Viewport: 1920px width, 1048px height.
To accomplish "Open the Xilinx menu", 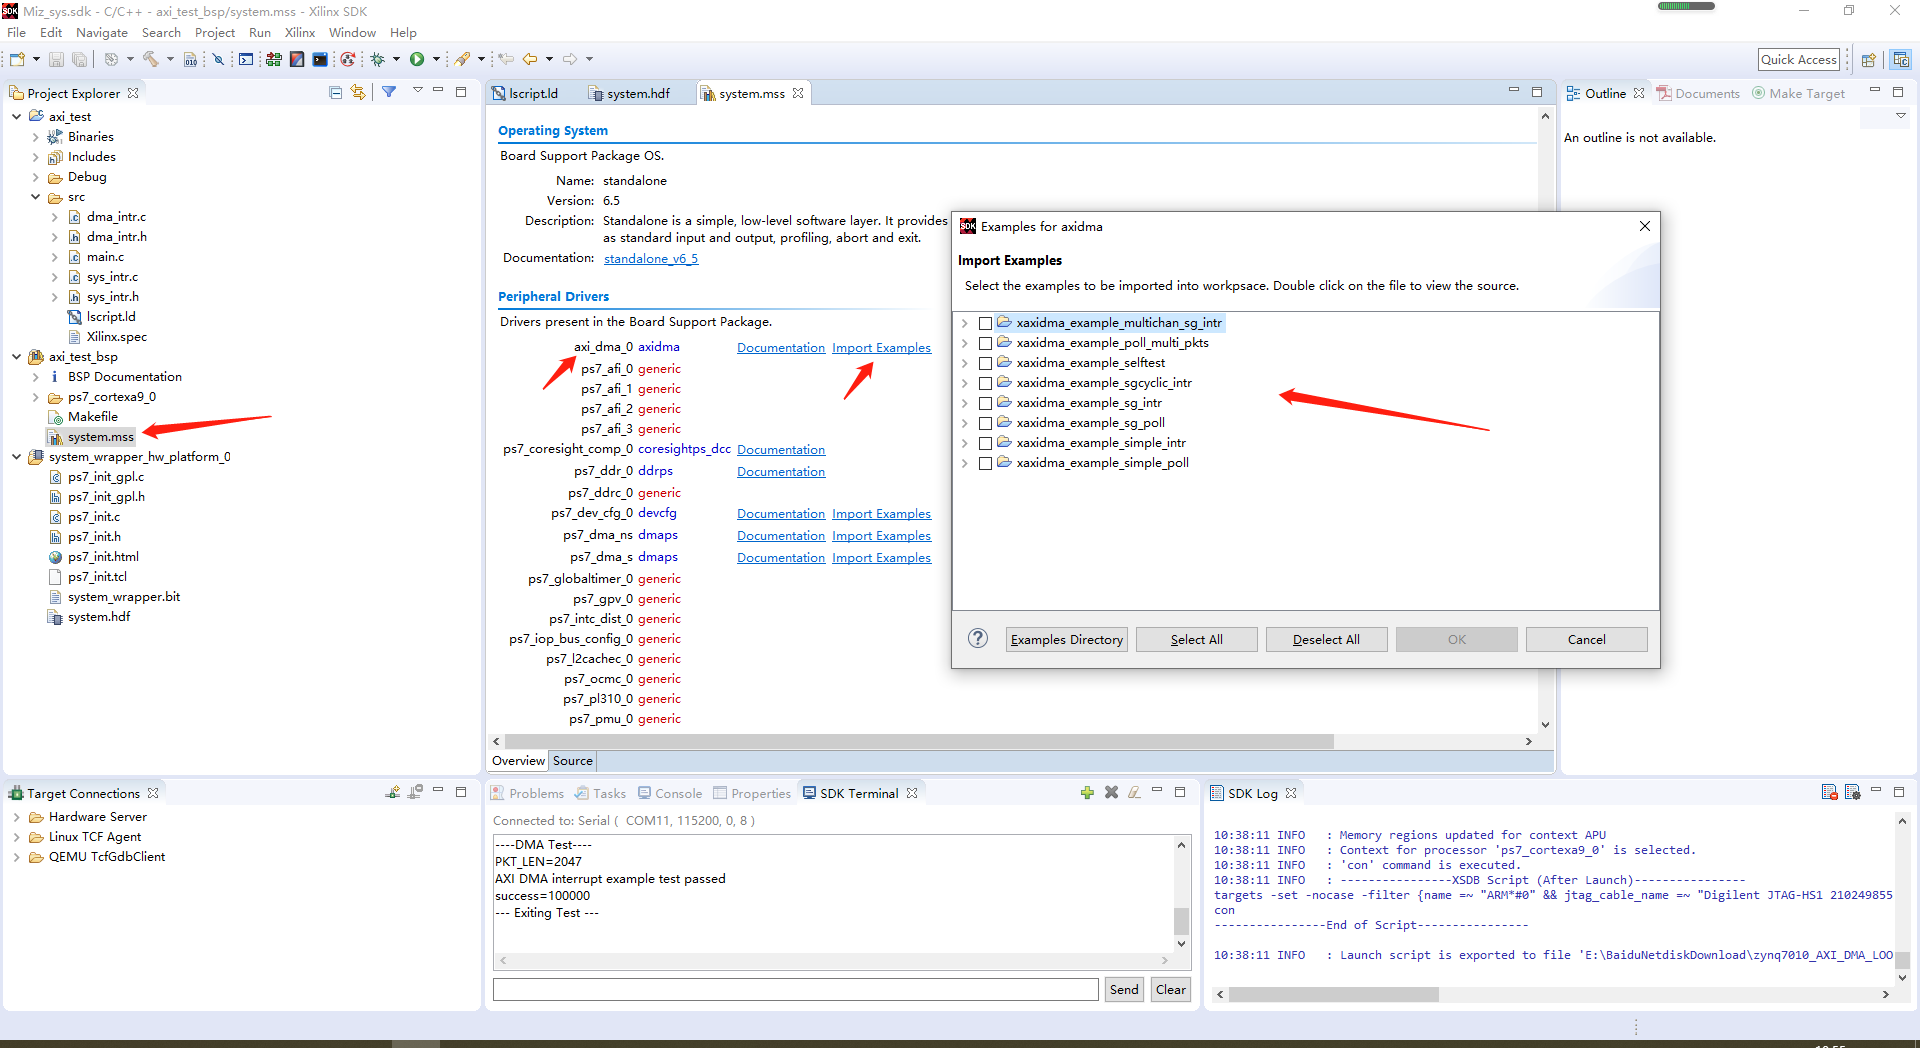I will (300, 32).
